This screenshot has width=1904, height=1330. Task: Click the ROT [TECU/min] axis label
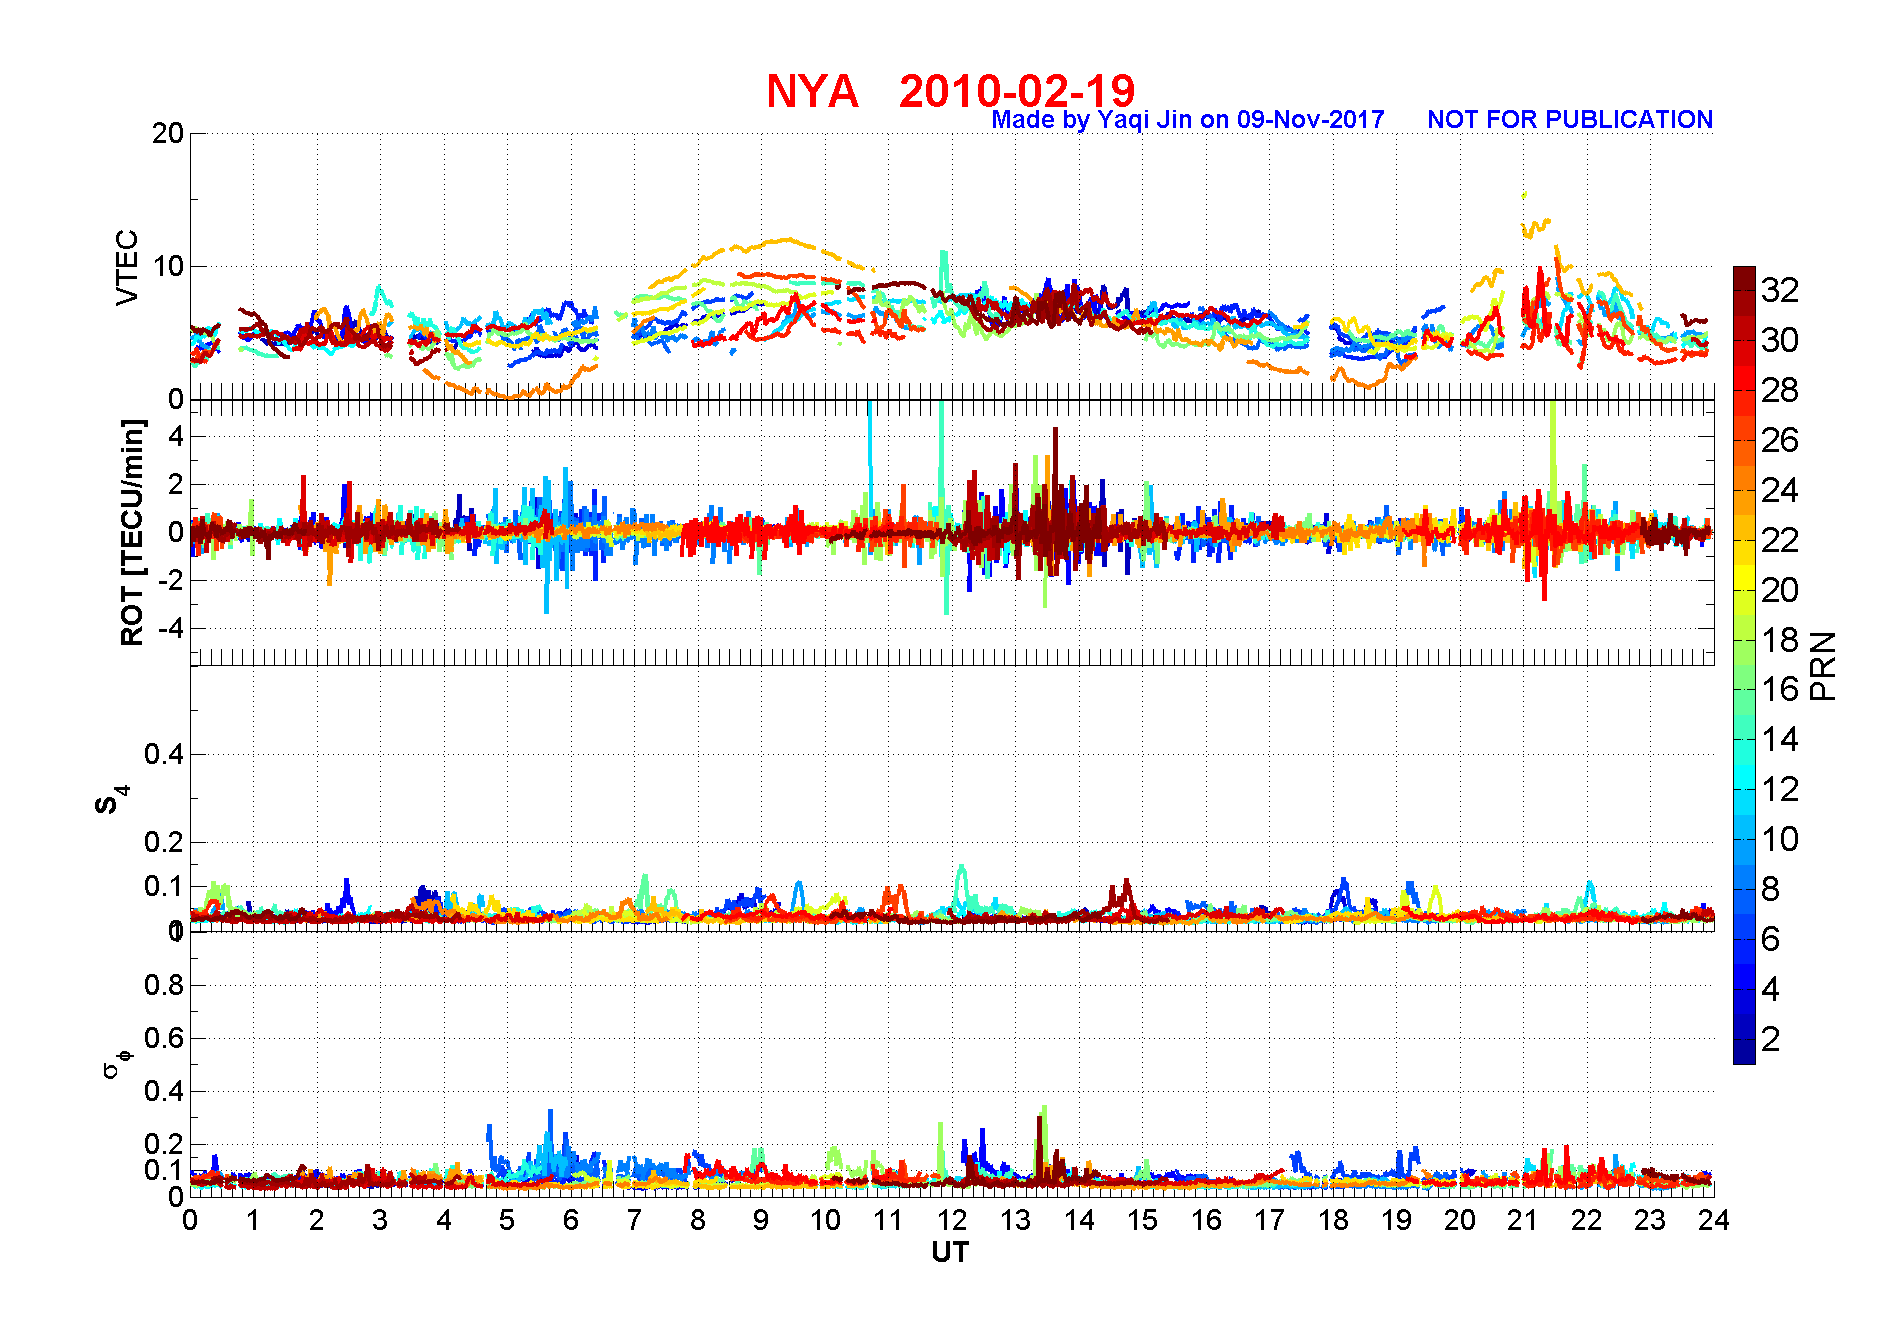point(132,532)
